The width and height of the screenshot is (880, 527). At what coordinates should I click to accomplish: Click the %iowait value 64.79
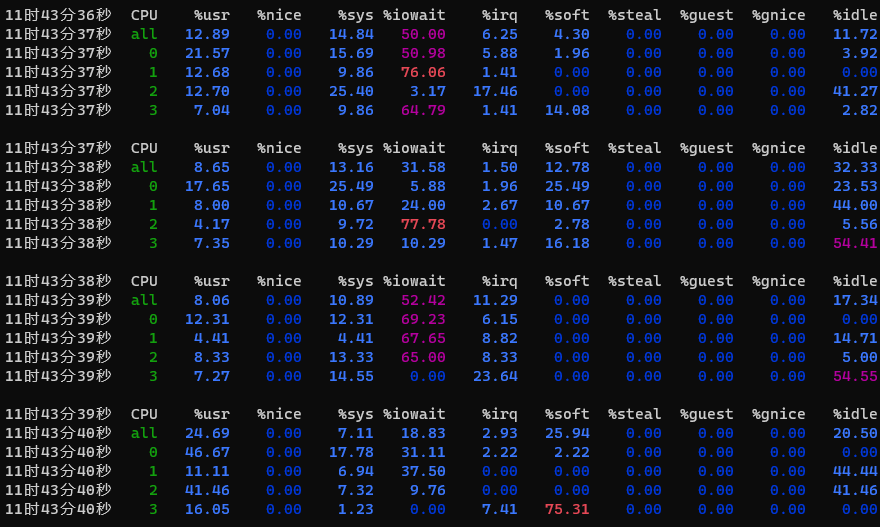click(x=423, y=110)
